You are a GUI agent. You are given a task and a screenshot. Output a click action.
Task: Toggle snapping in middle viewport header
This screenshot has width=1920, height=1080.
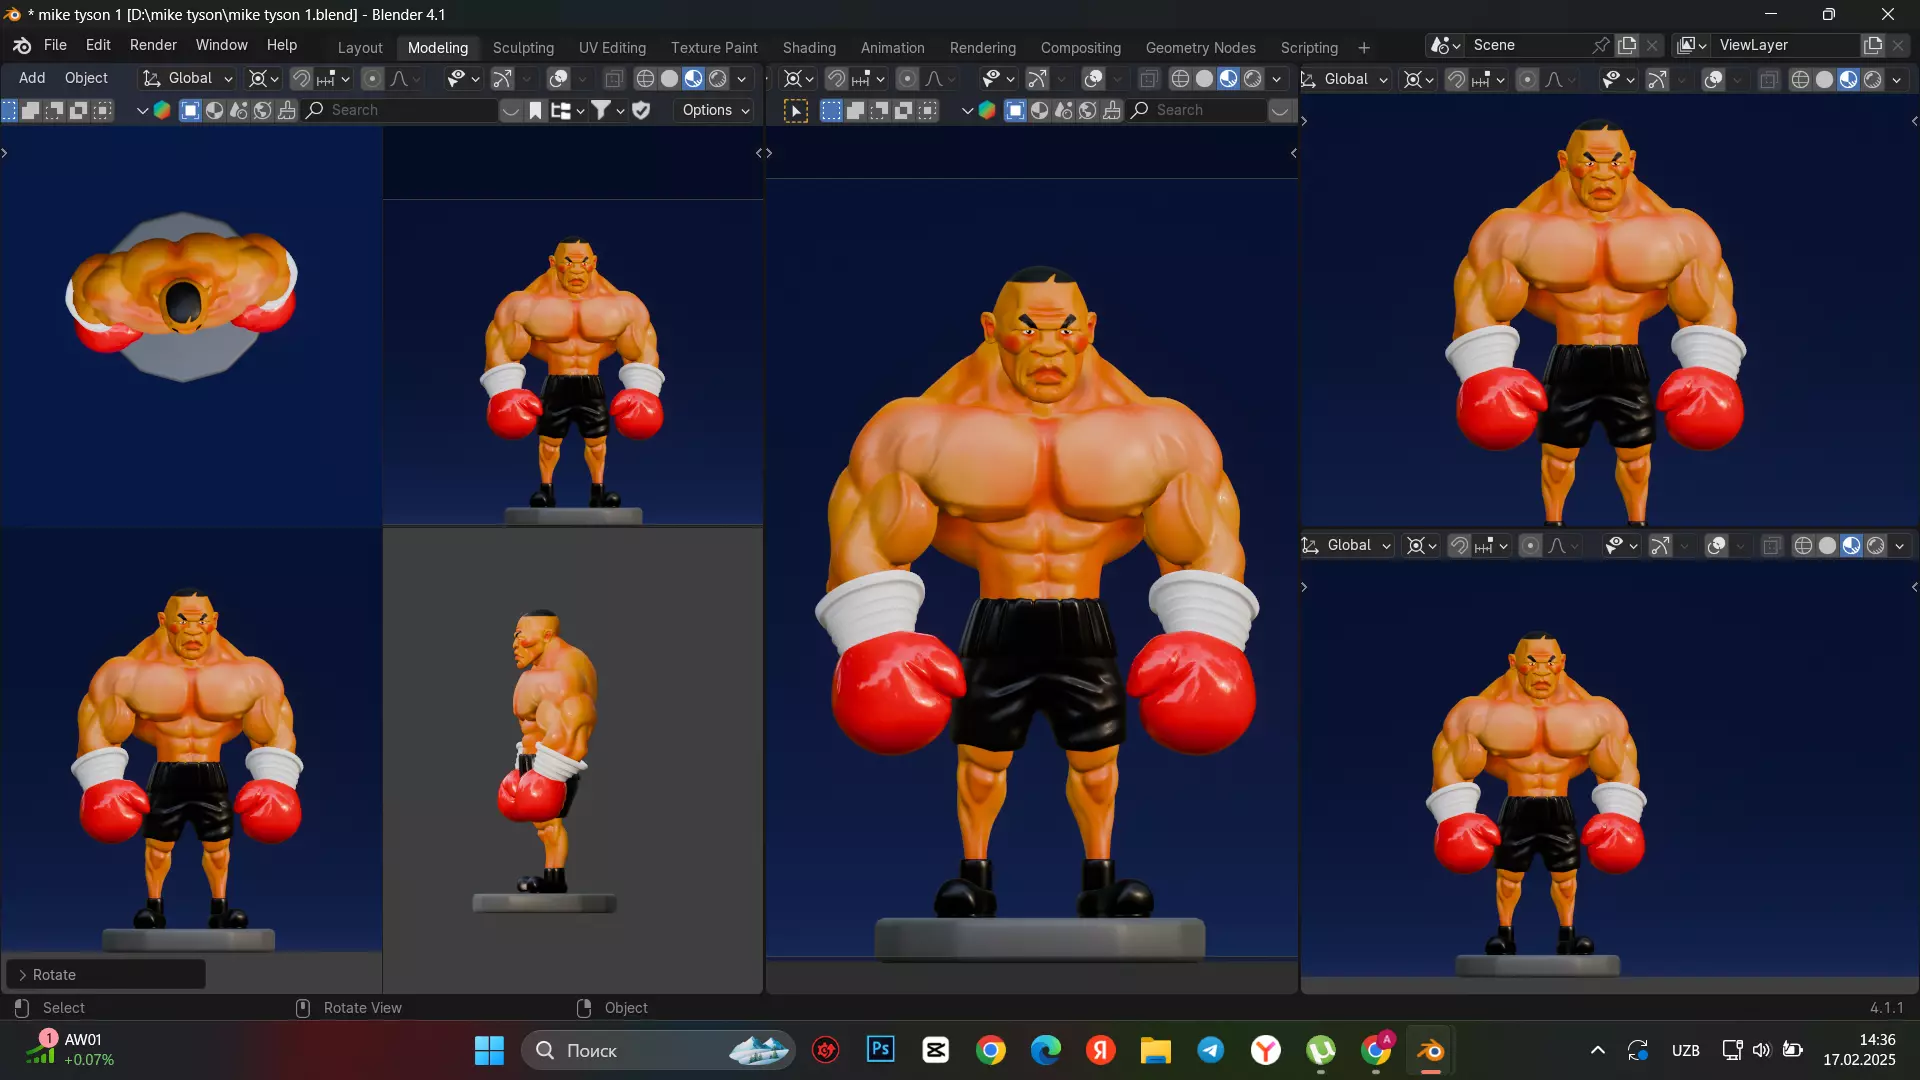click(x=836, y=79)
